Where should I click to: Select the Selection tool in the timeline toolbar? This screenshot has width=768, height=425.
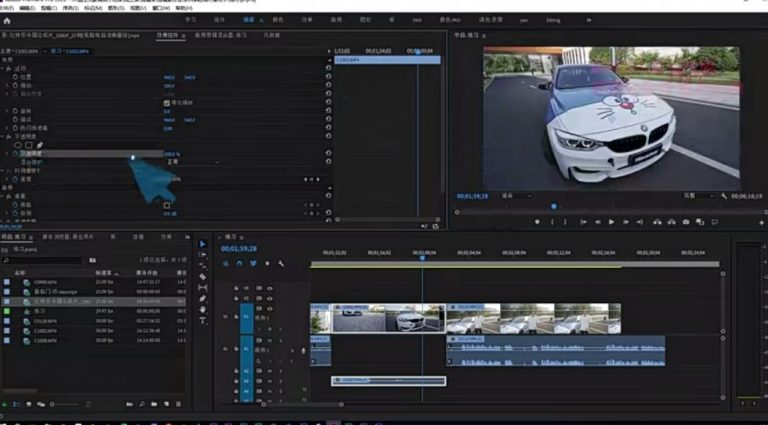pyautogui.click(x=202, y=243)
